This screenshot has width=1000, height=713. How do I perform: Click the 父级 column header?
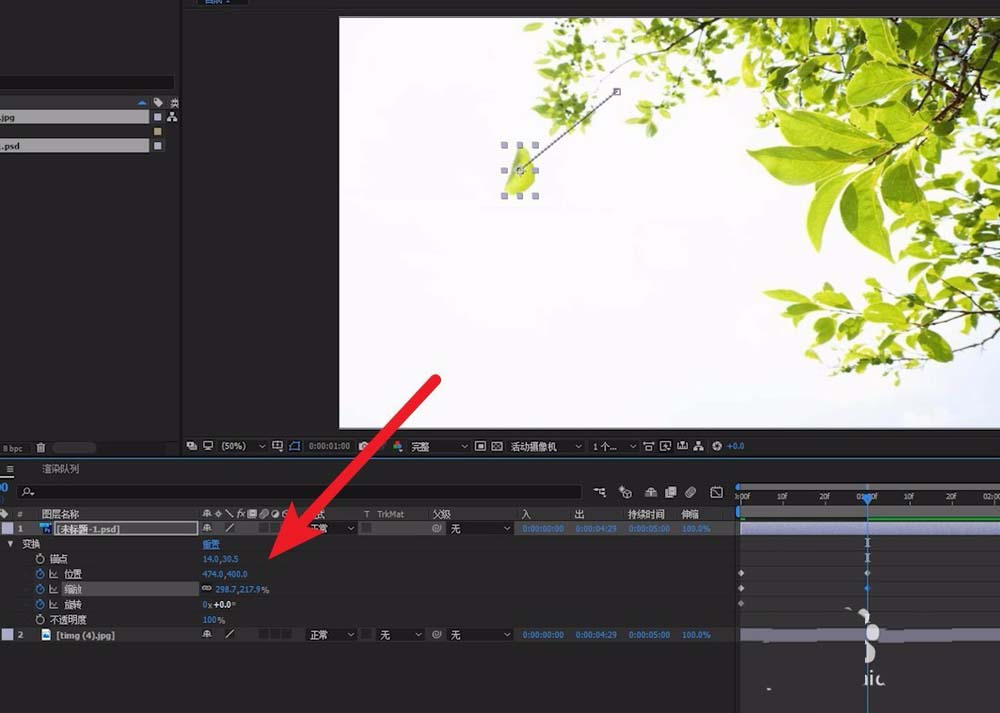point(441,514)
